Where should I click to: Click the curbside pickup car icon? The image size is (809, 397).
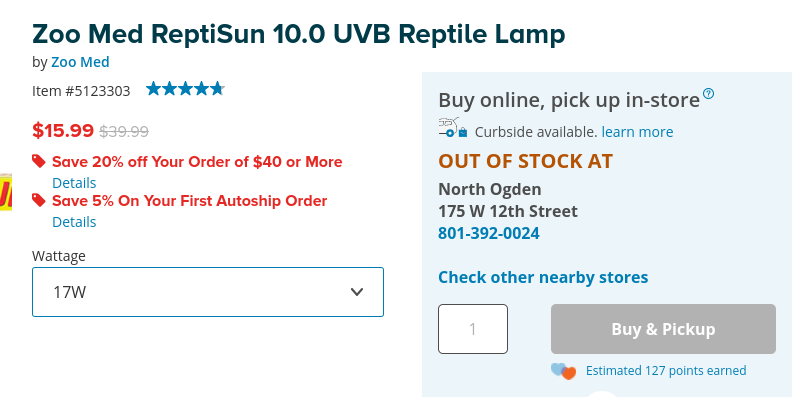[453, 128]
